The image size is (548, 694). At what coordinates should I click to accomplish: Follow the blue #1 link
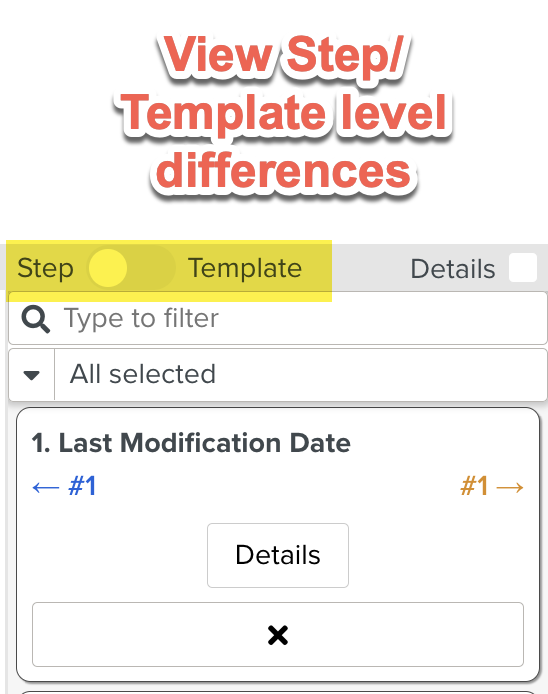point(82,486)
